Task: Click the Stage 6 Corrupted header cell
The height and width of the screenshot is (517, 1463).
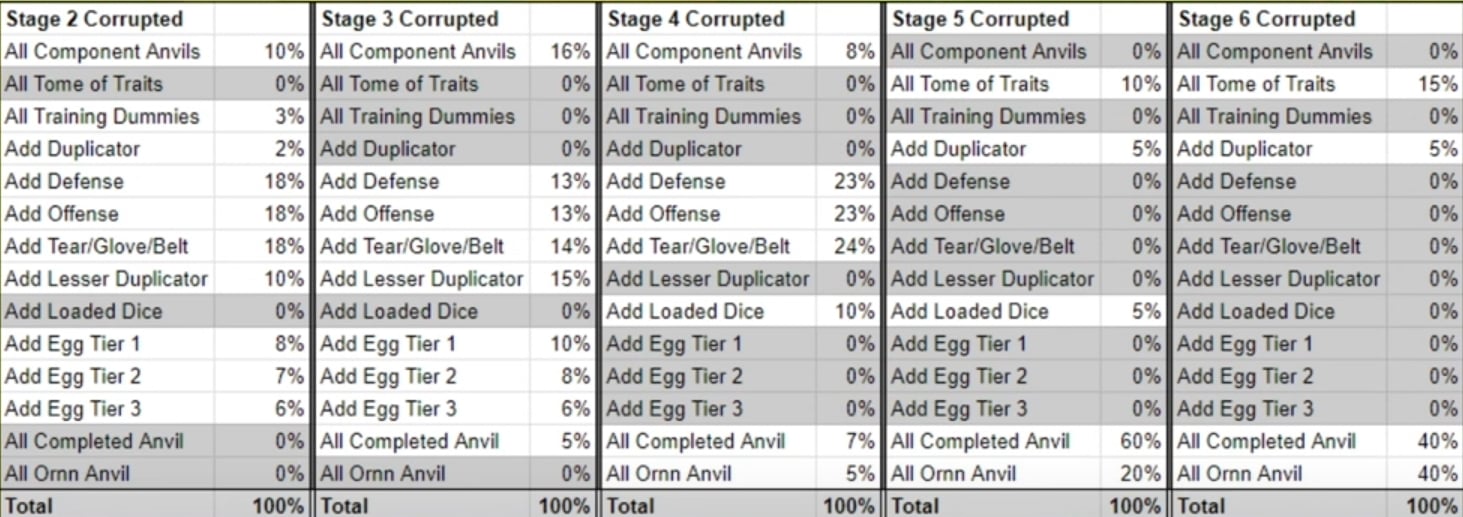Action: click(1266, 19)
